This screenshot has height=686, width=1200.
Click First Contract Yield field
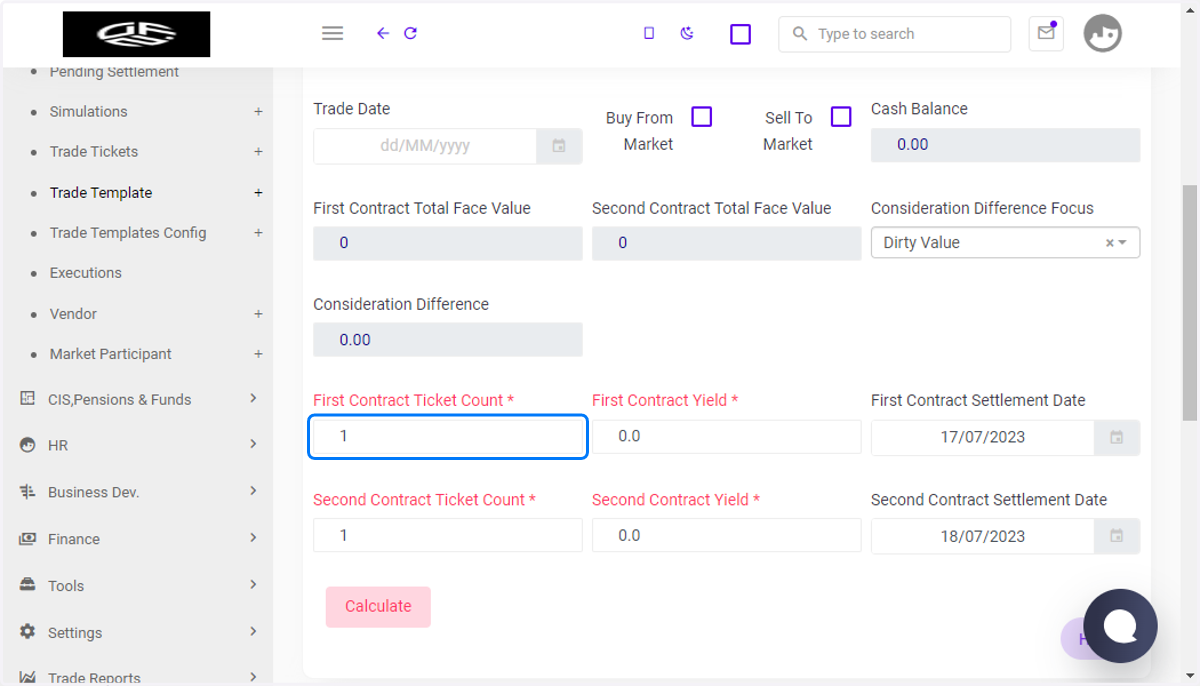point(727,437)
